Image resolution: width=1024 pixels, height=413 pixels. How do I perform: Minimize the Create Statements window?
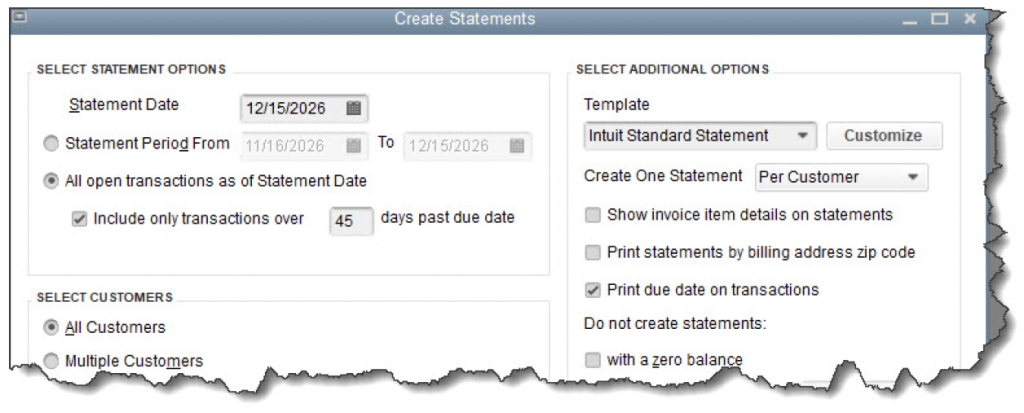[908, 20]
